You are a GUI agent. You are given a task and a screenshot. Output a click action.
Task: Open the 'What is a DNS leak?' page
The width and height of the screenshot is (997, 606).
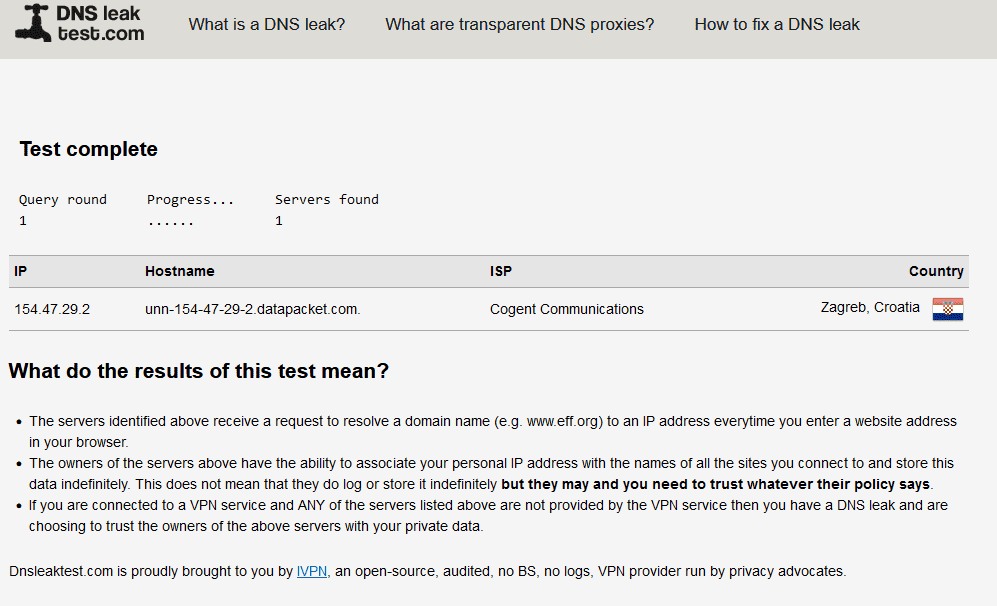tap(266, 24)
